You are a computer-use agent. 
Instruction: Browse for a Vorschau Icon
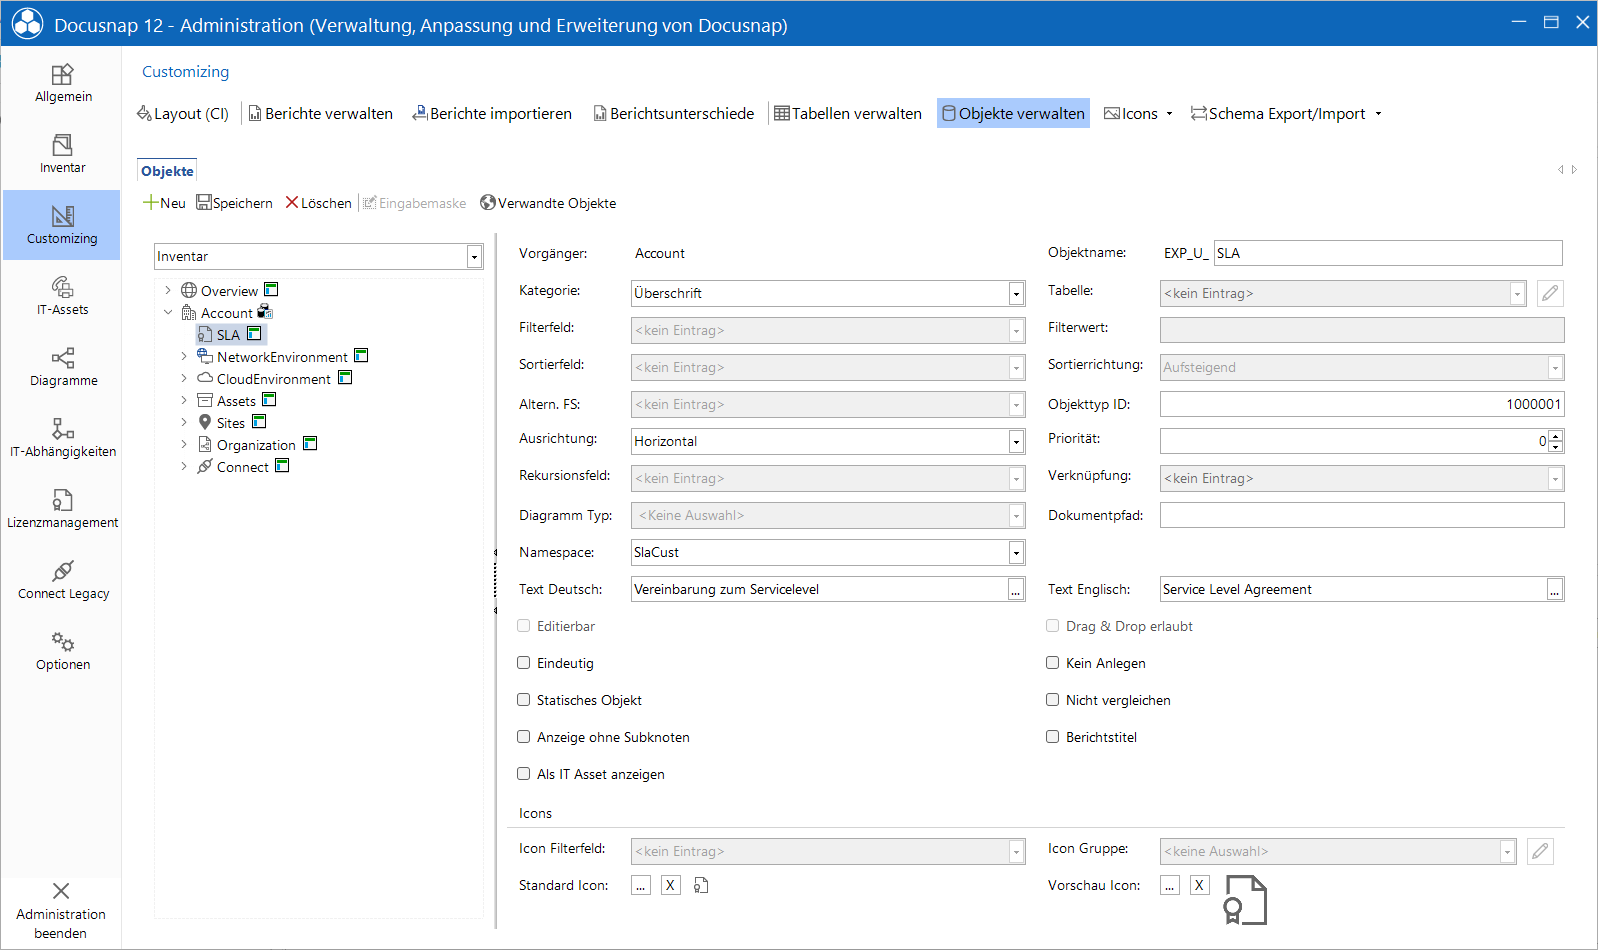point(1170,885)
